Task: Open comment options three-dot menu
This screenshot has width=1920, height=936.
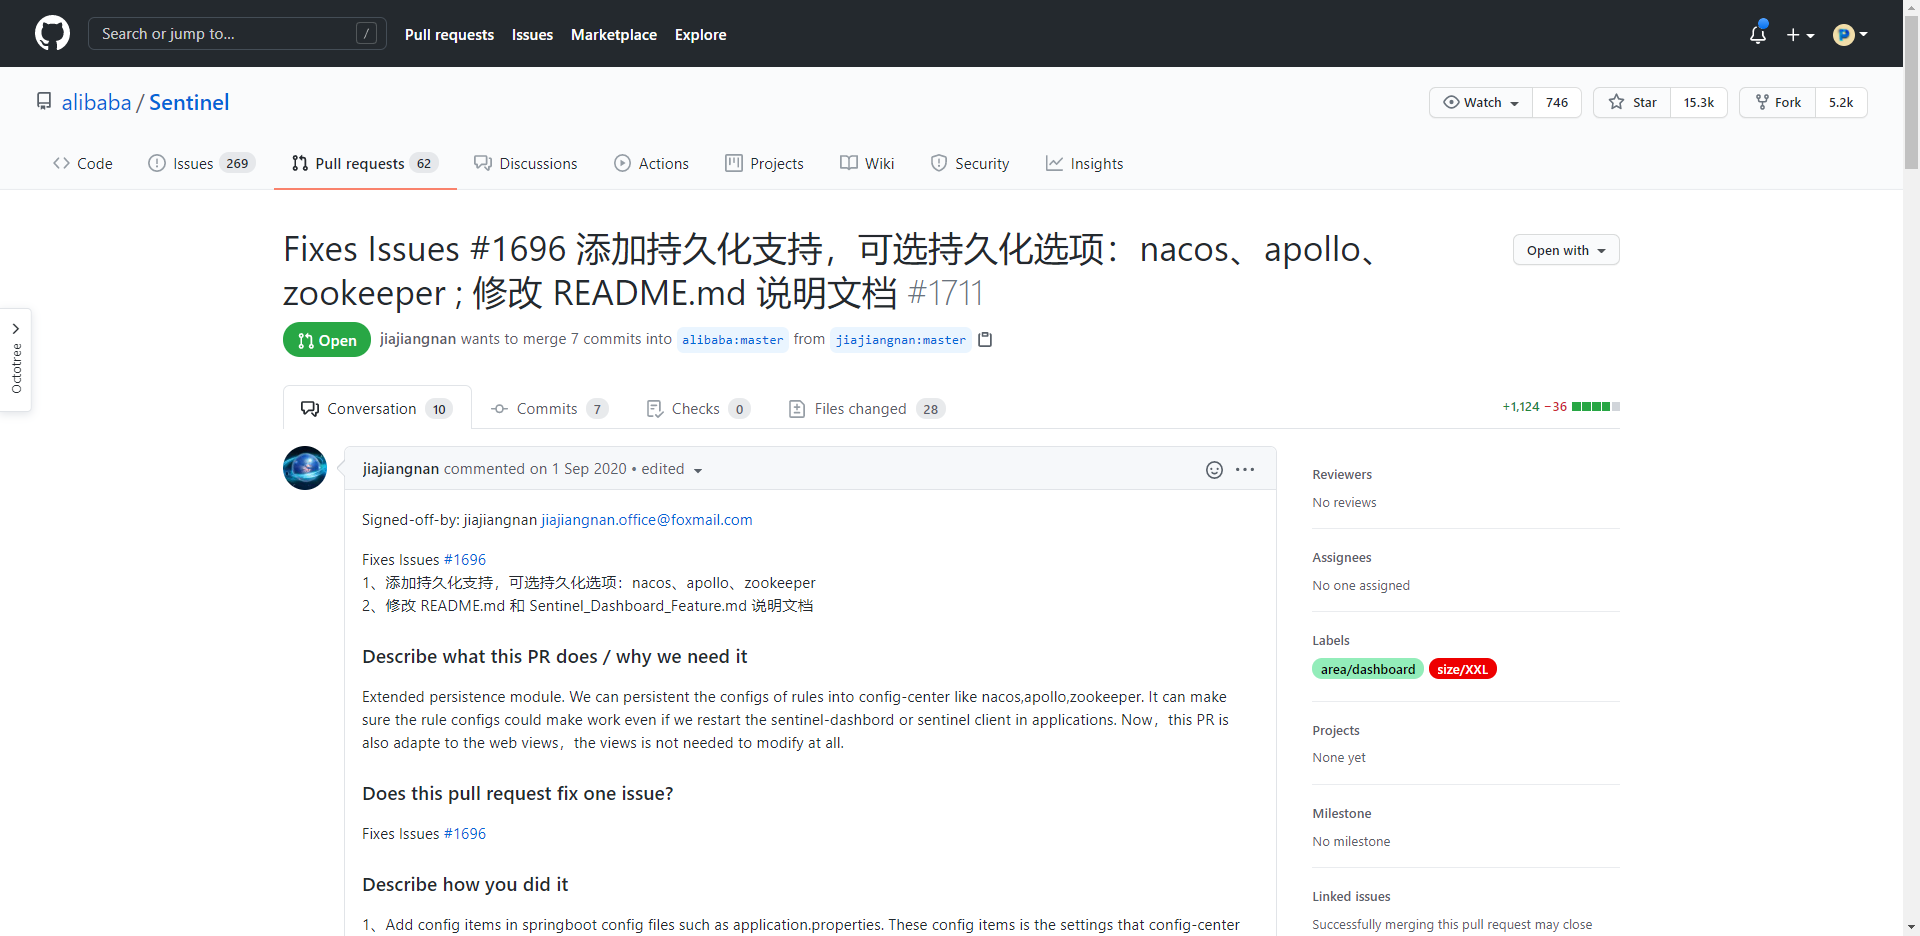Action: click(1245, 470)
